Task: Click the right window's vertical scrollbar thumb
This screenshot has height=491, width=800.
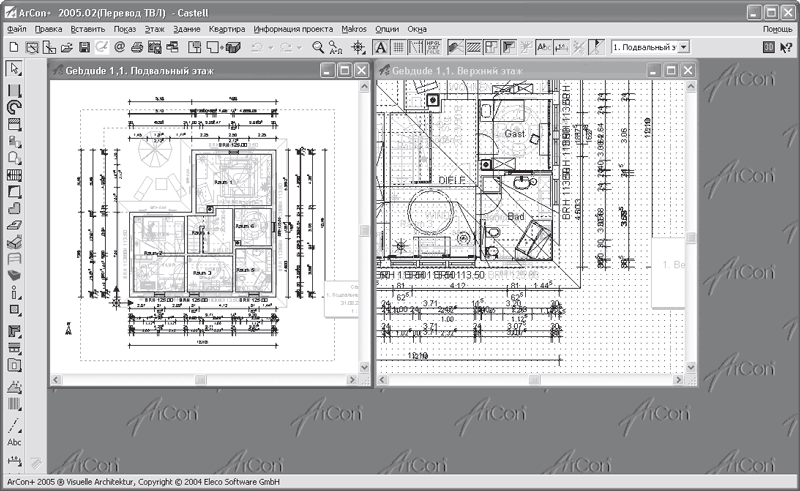Action: pyautogui.click(x=691, y=236)
